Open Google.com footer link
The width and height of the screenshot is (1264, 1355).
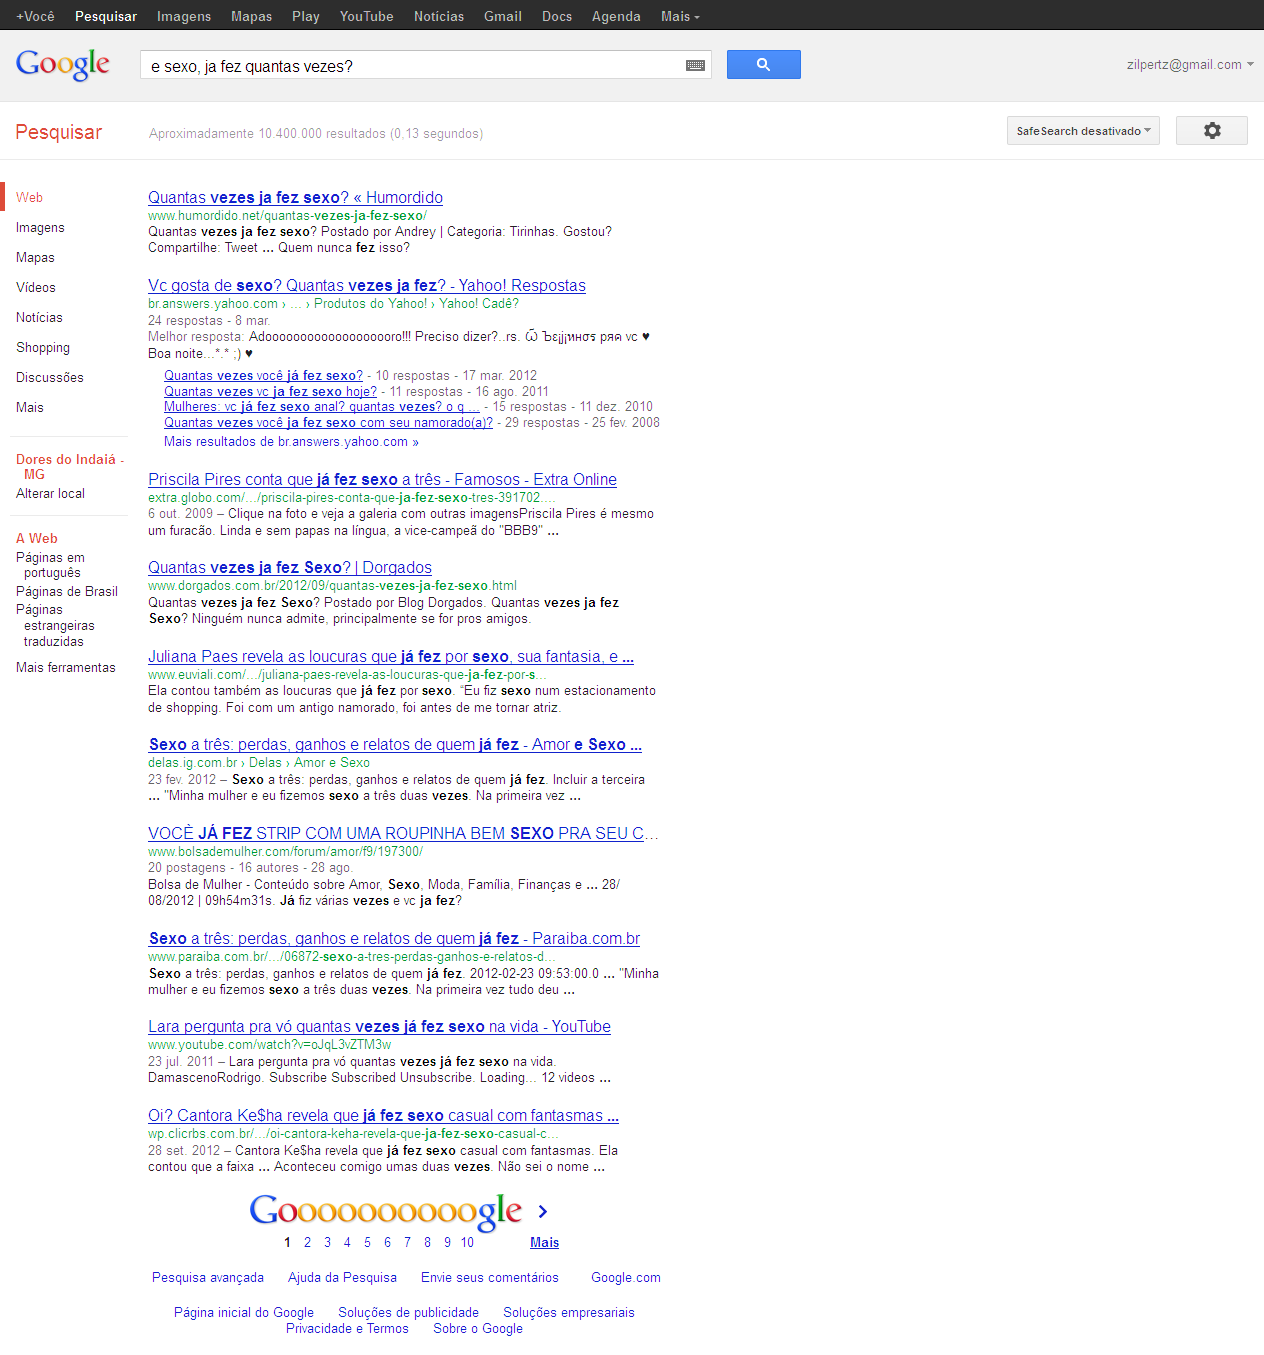point(626,1277)
